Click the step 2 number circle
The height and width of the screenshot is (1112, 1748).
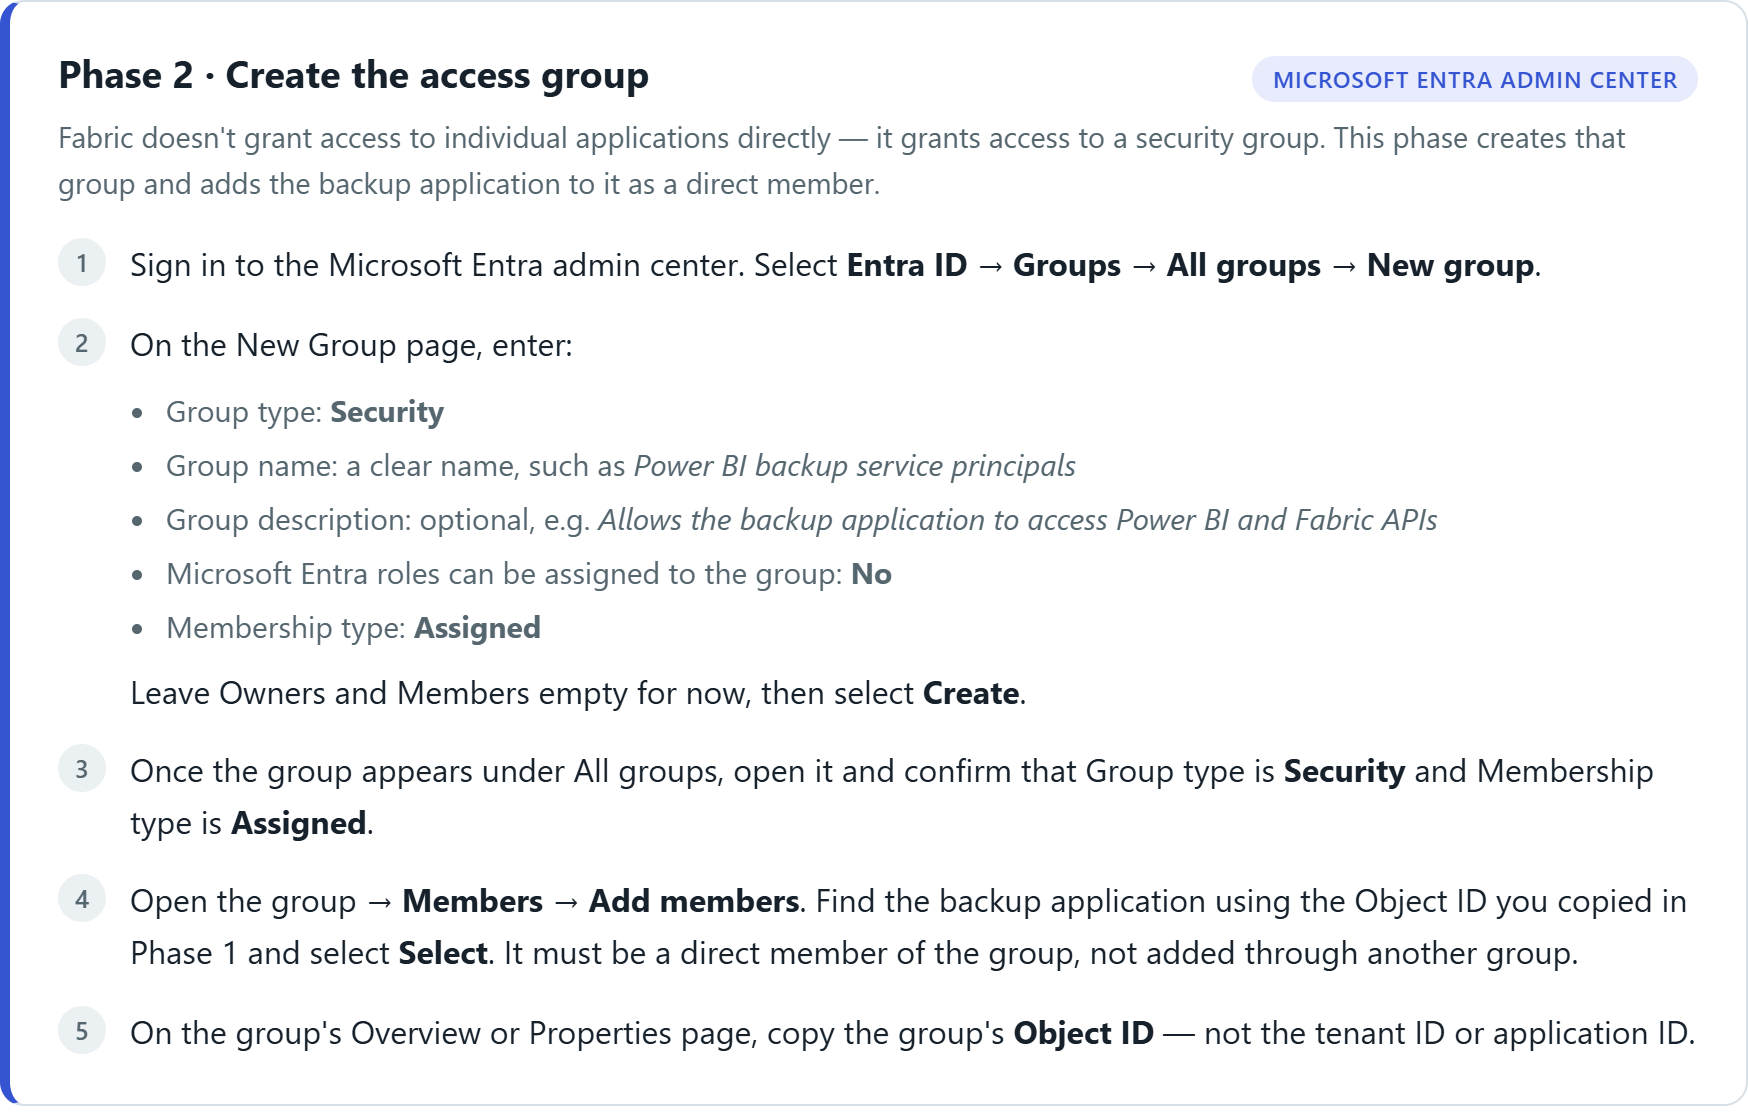82,343
